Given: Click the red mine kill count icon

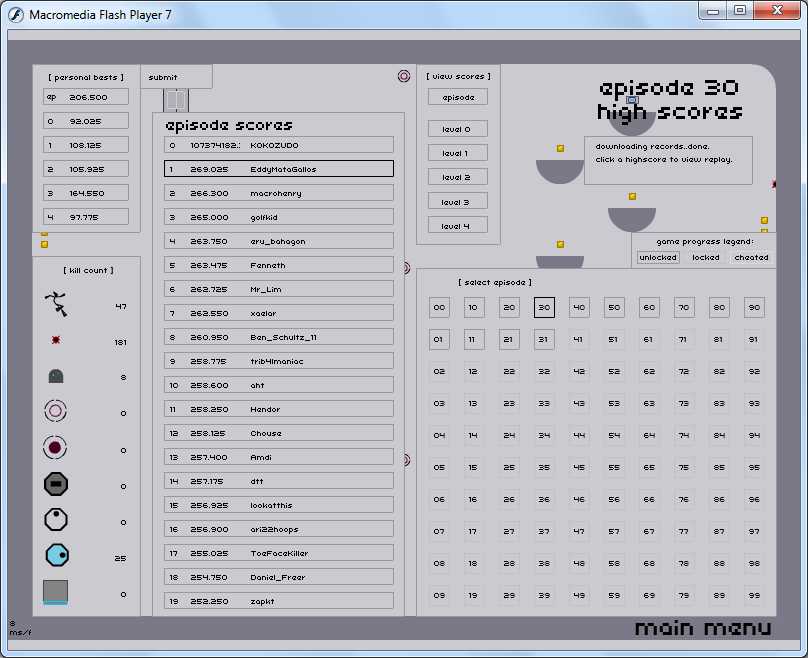Looking at the screenshot, I should [56, 340].
